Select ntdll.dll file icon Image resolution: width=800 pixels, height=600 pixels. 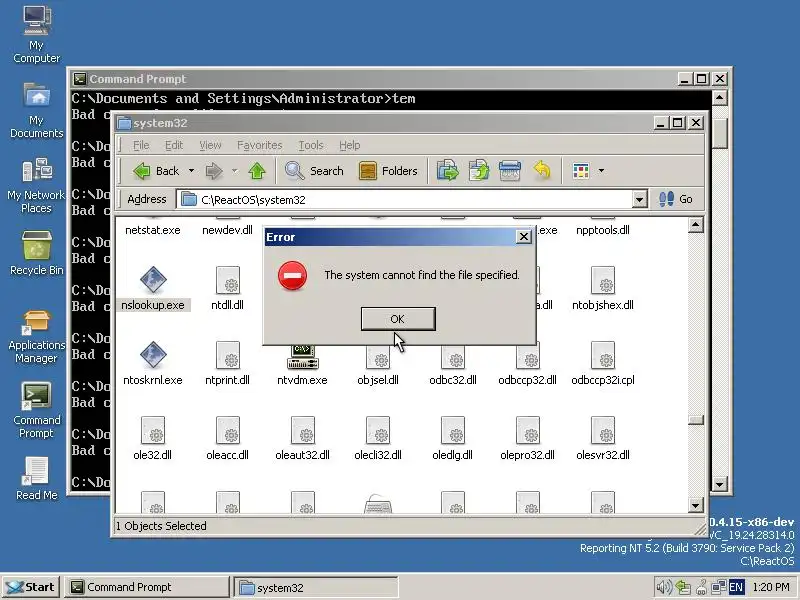228,280
